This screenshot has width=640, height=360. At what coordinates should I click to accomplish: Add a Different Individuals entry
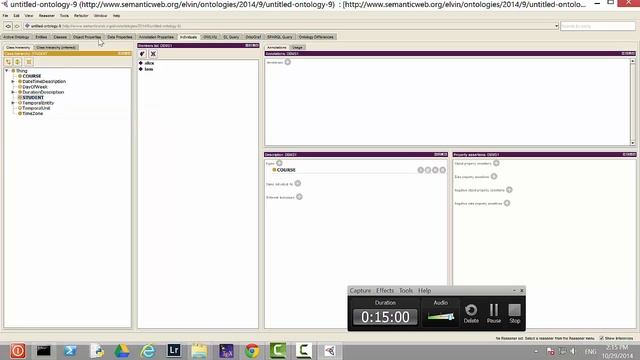tap(300, 197)
